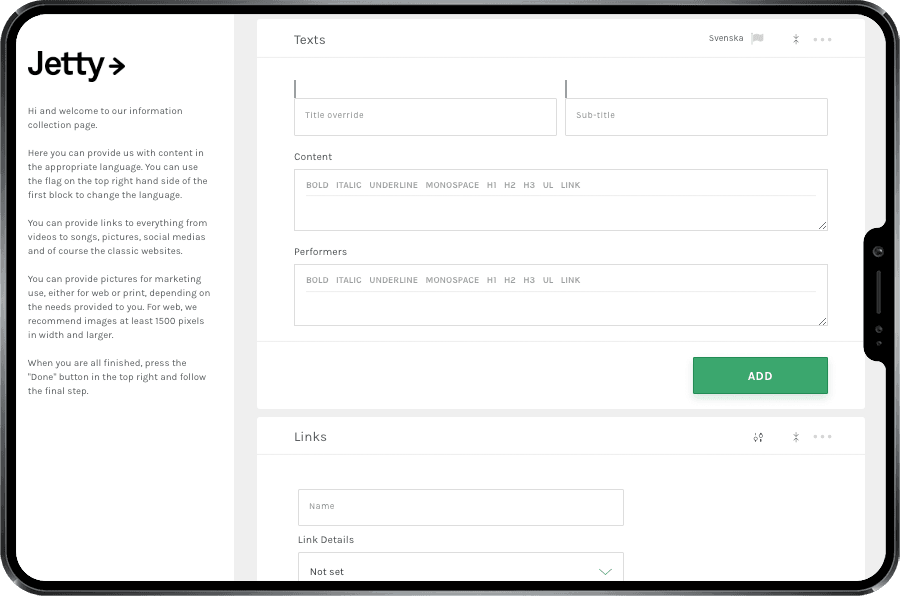The height and width of the screenshot is (596, 900).
Task: Enable UNDERLINE in the Content toolbar
Action: [x=394, y=184]
